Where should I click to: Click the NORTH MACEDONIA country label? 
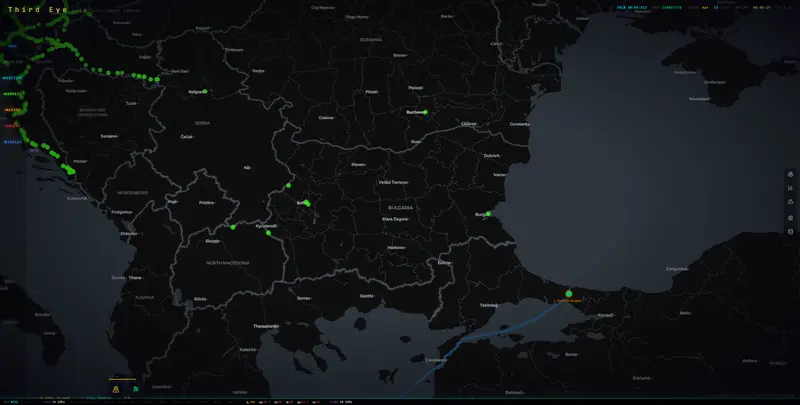pyautogui.click(x=228, y=263)
